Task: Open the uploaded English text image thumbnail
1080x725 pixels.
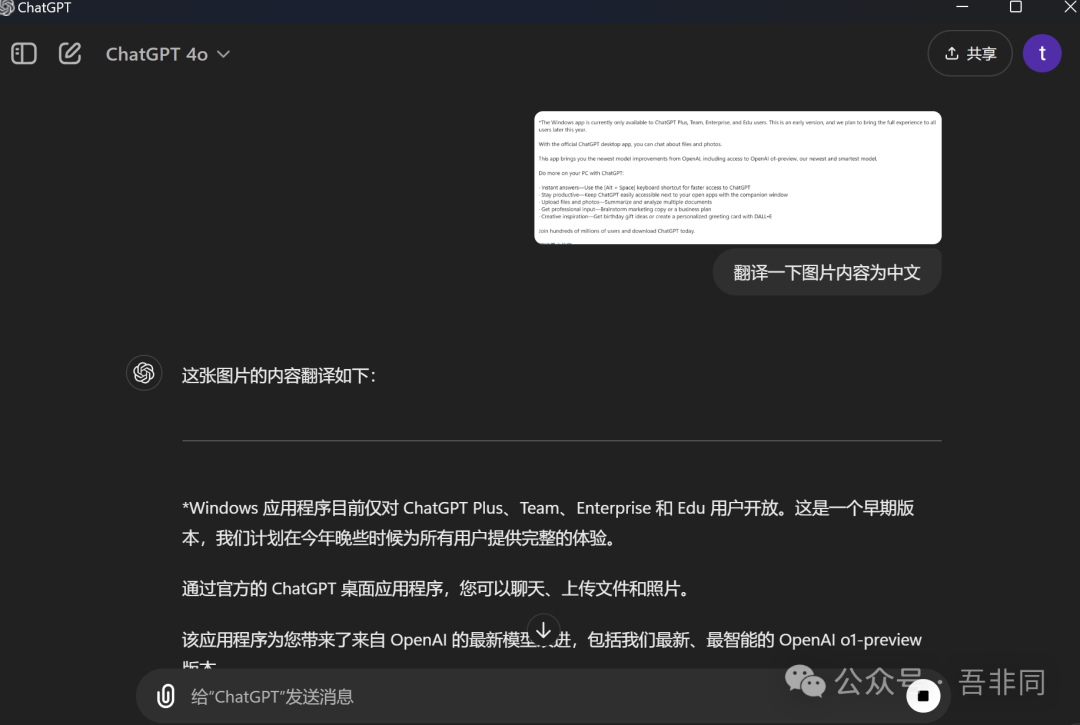Action: point(737,177)
